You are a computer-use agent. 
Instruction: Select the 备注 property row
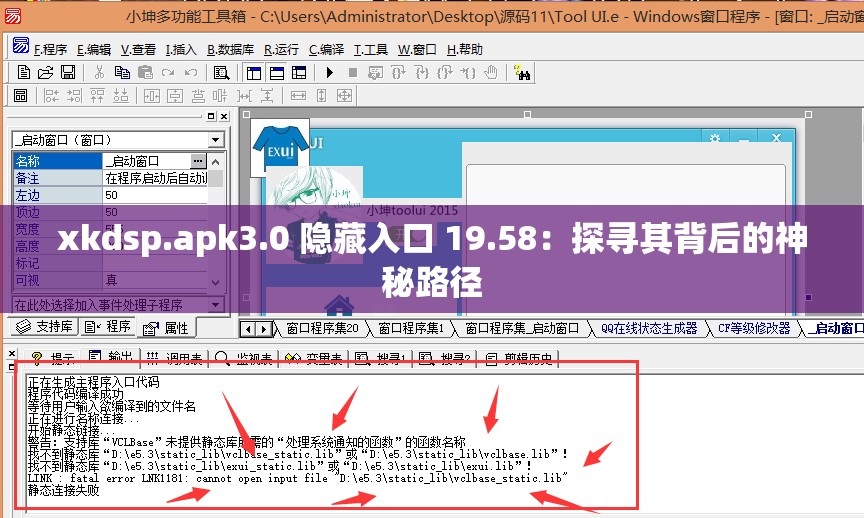[110, 178]
